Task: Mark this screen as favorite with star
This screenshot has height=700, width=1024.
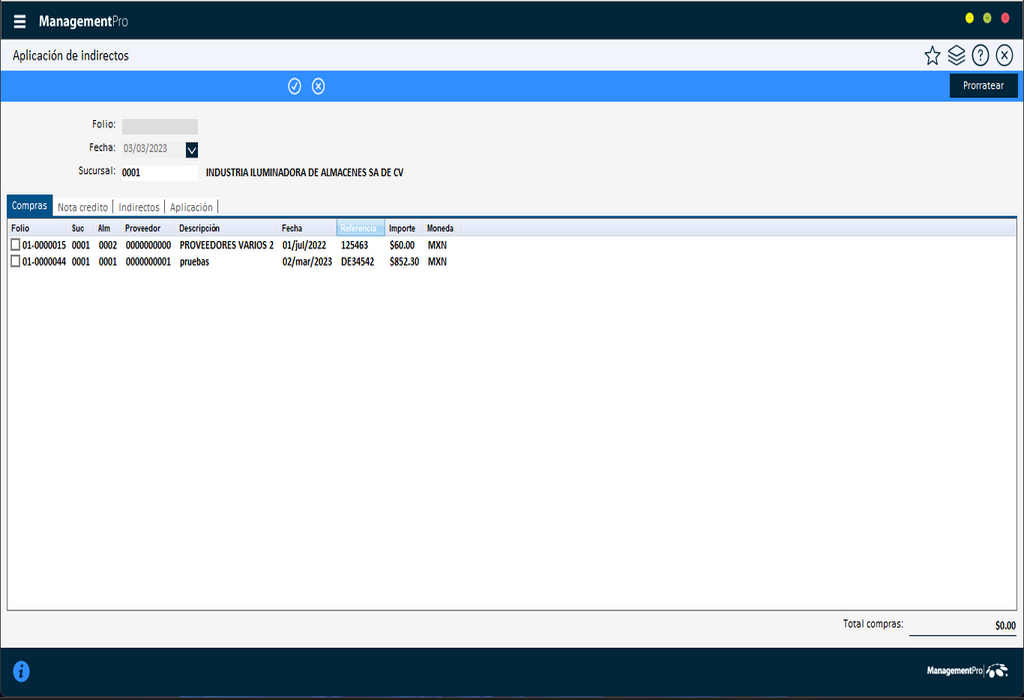Action: click(932, 56)
